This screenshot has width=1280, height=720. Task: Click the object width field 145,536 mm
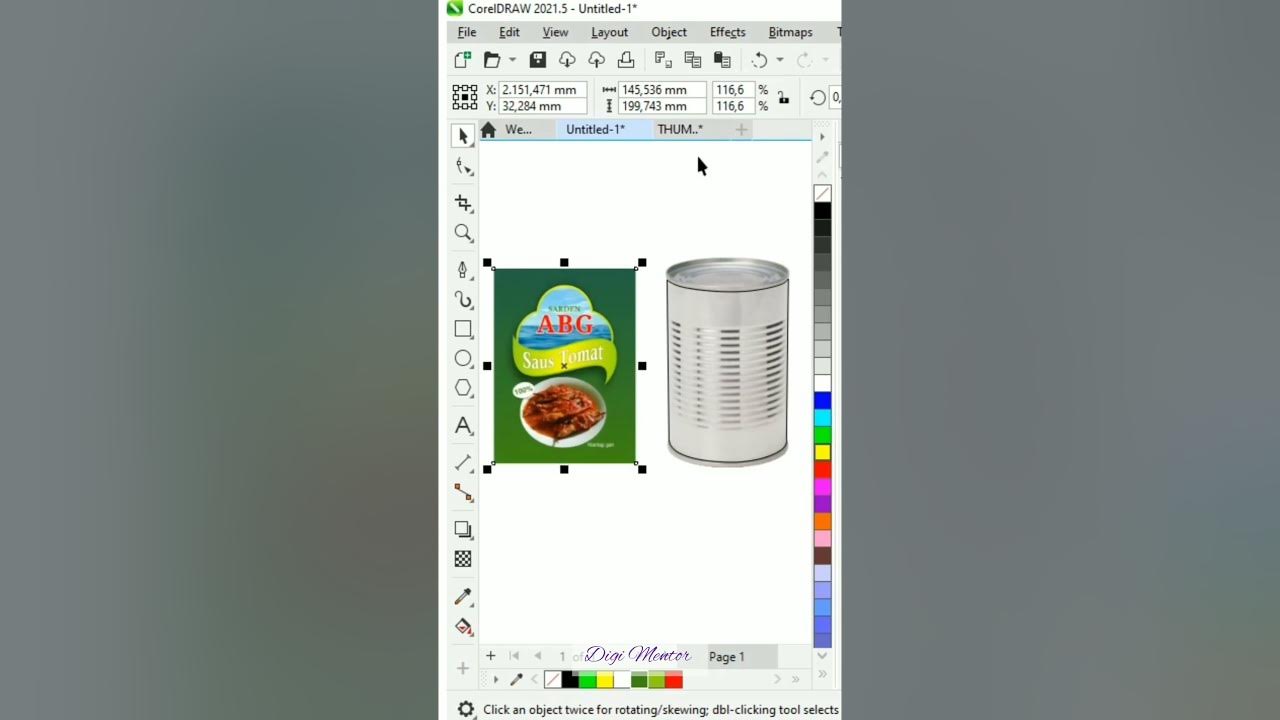(662, 90)
